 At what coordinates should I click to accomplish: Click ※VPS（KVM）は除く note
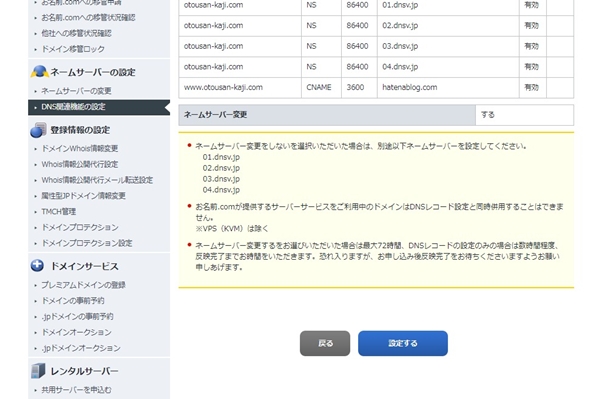[232, 229]
